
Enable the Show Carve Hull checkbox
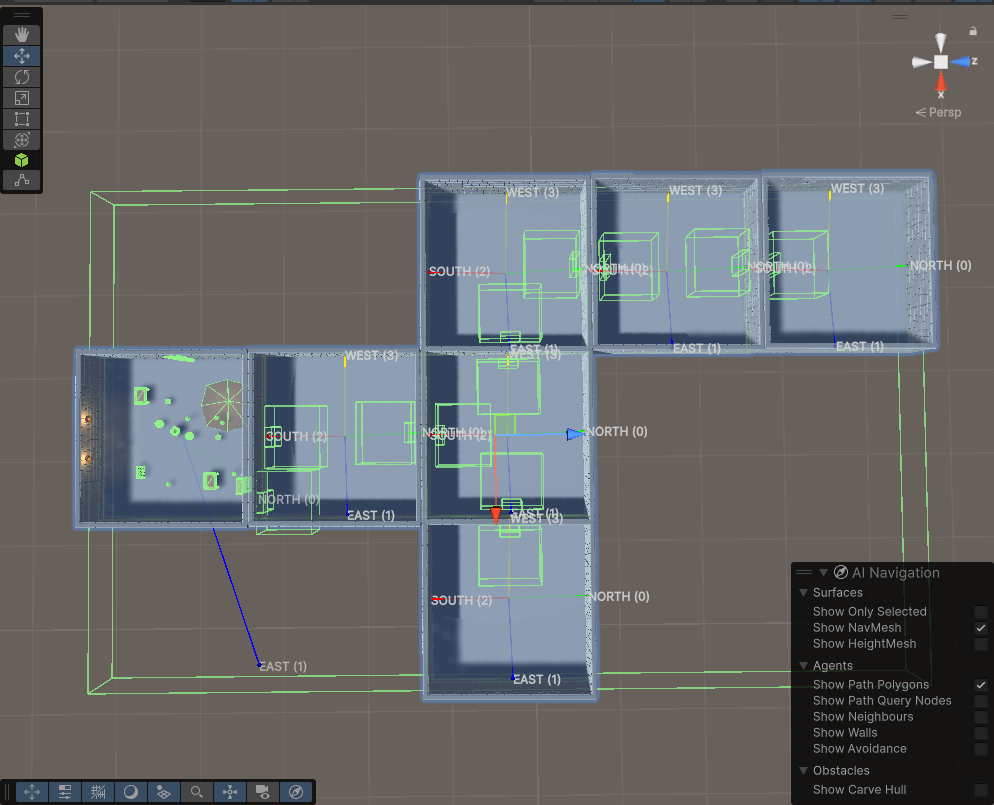(981, 790)
